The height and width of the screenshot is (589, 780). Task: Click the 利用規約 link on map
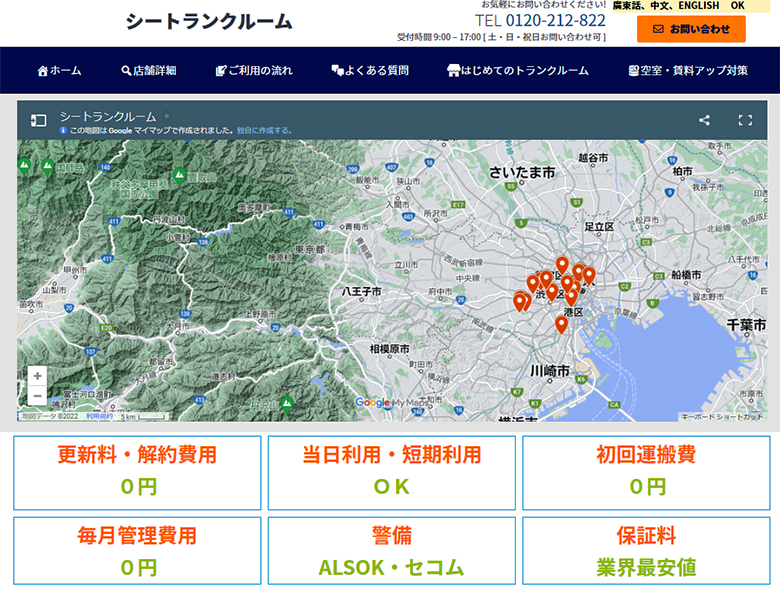pyautogui.click(x=99, y=416)
